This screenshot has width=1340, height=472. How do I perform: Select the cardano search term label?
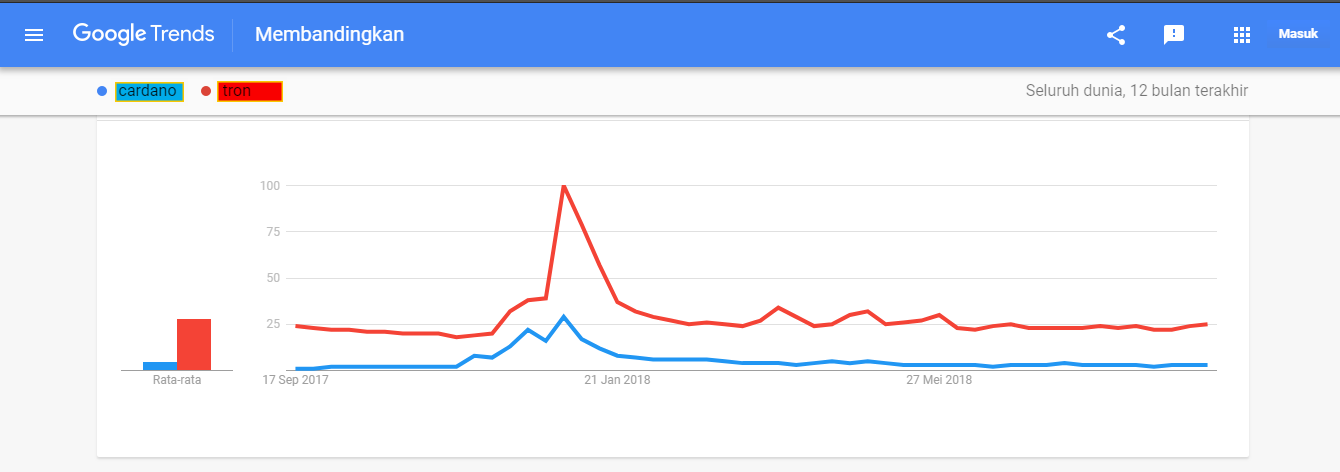pyautogui.click(x=149, y=91)
